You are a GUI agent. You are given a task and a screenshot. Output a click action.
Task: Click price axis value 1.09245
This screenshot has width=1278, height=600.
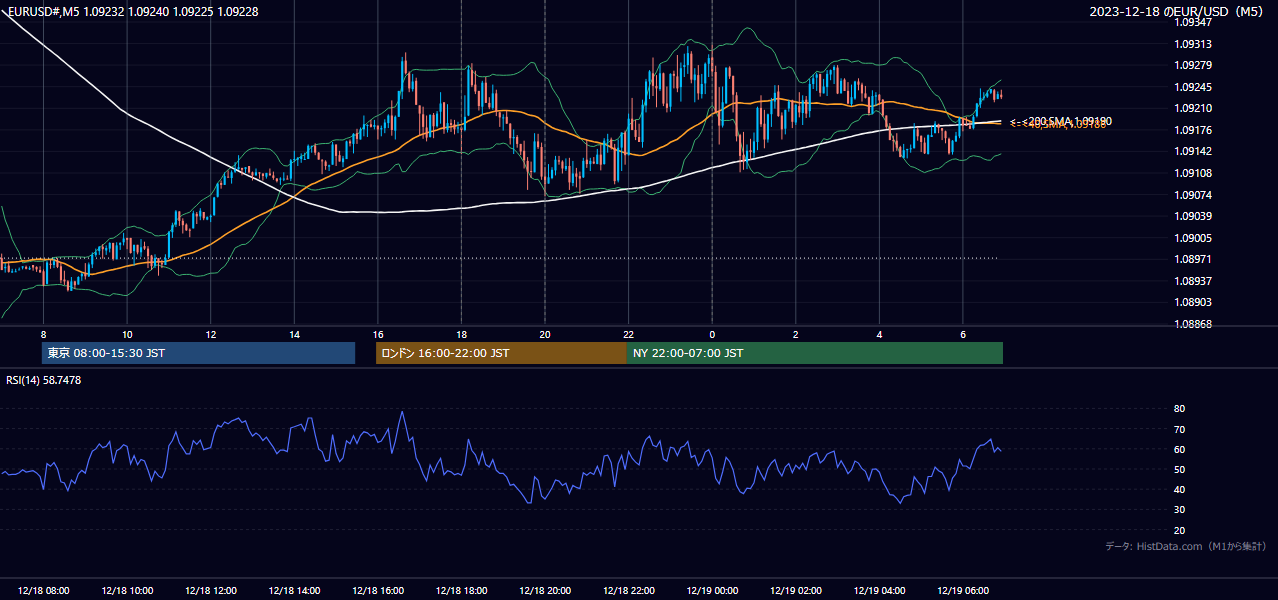[x=1192, y=87]
